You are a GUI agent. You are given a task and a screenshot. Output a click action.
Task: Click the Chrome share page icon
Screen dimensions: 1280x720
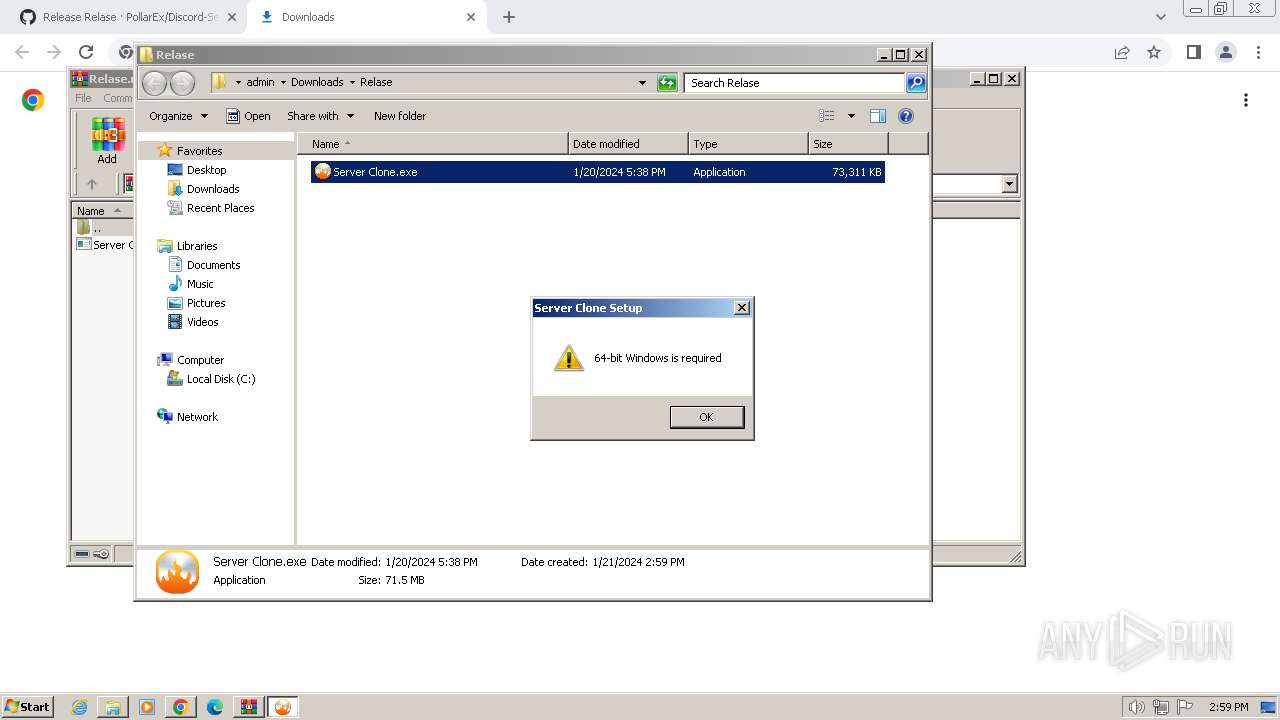coord(1122,52)
